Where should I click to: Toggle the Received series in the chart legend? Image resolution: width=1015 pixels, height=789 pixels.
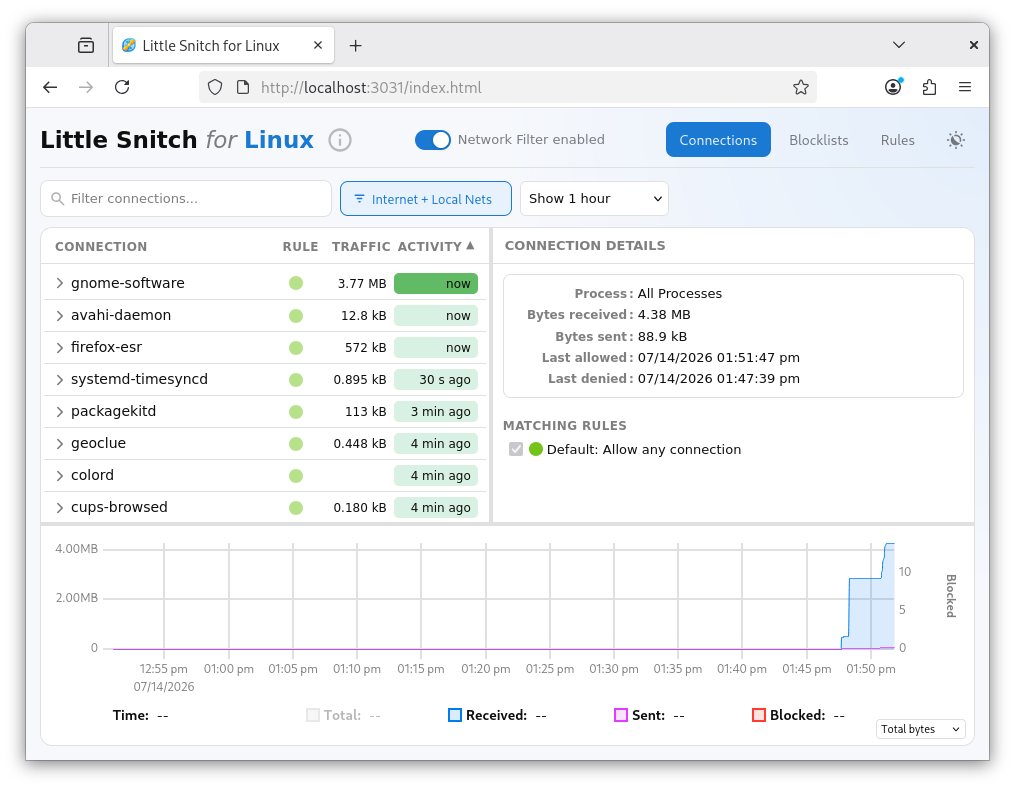pos(455,715)
